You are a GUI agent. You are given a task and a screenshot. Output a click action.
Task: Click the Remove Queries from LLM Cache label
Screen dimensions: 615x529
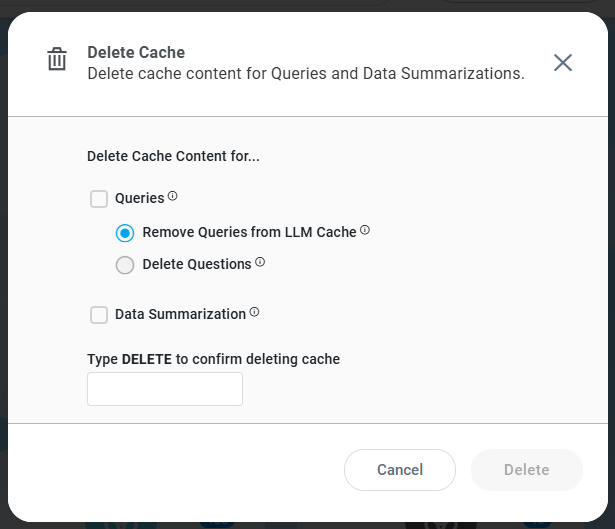click(249, 232)
